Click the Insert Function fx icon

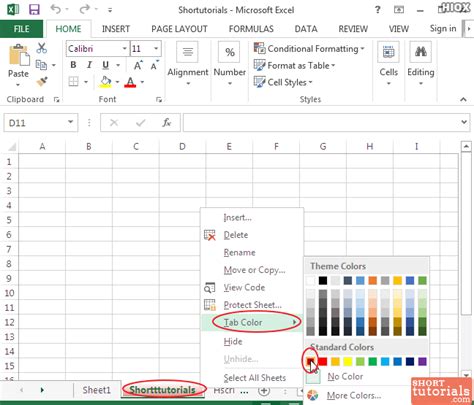[x=167, y=123]
